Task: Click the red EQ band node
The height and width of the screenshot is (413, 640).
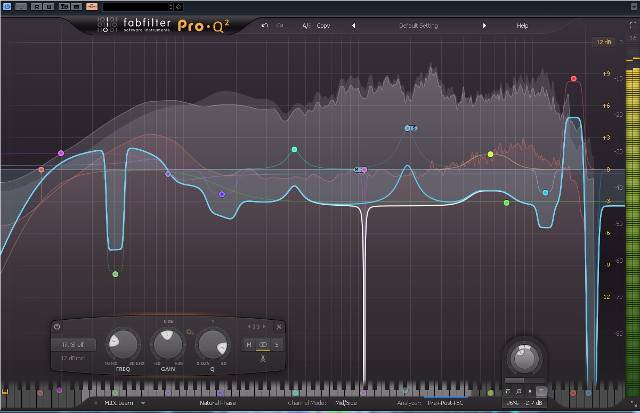Action: point(574,78)
